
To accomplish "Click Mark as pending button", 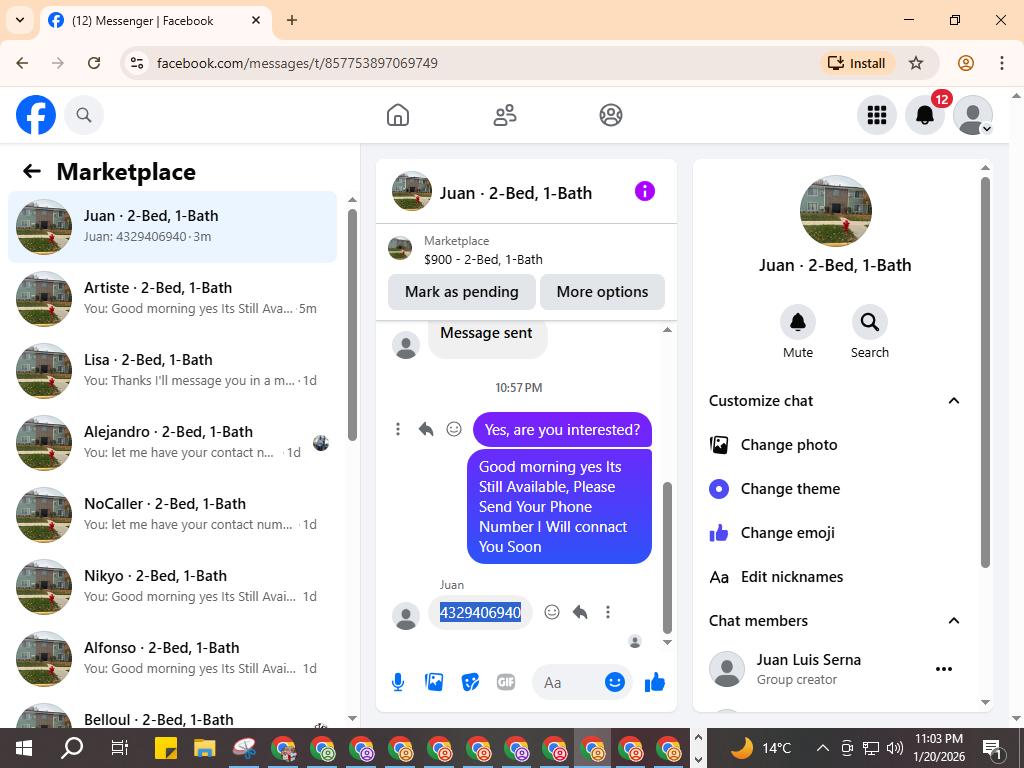I will [x=462, y=292].
